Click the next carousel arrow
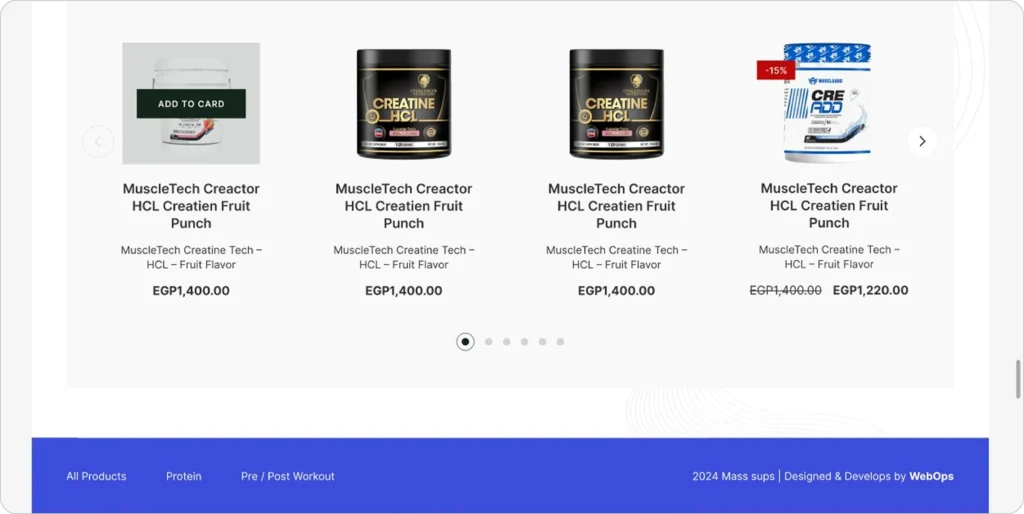 pyautogui.click(x=921, y=141)
